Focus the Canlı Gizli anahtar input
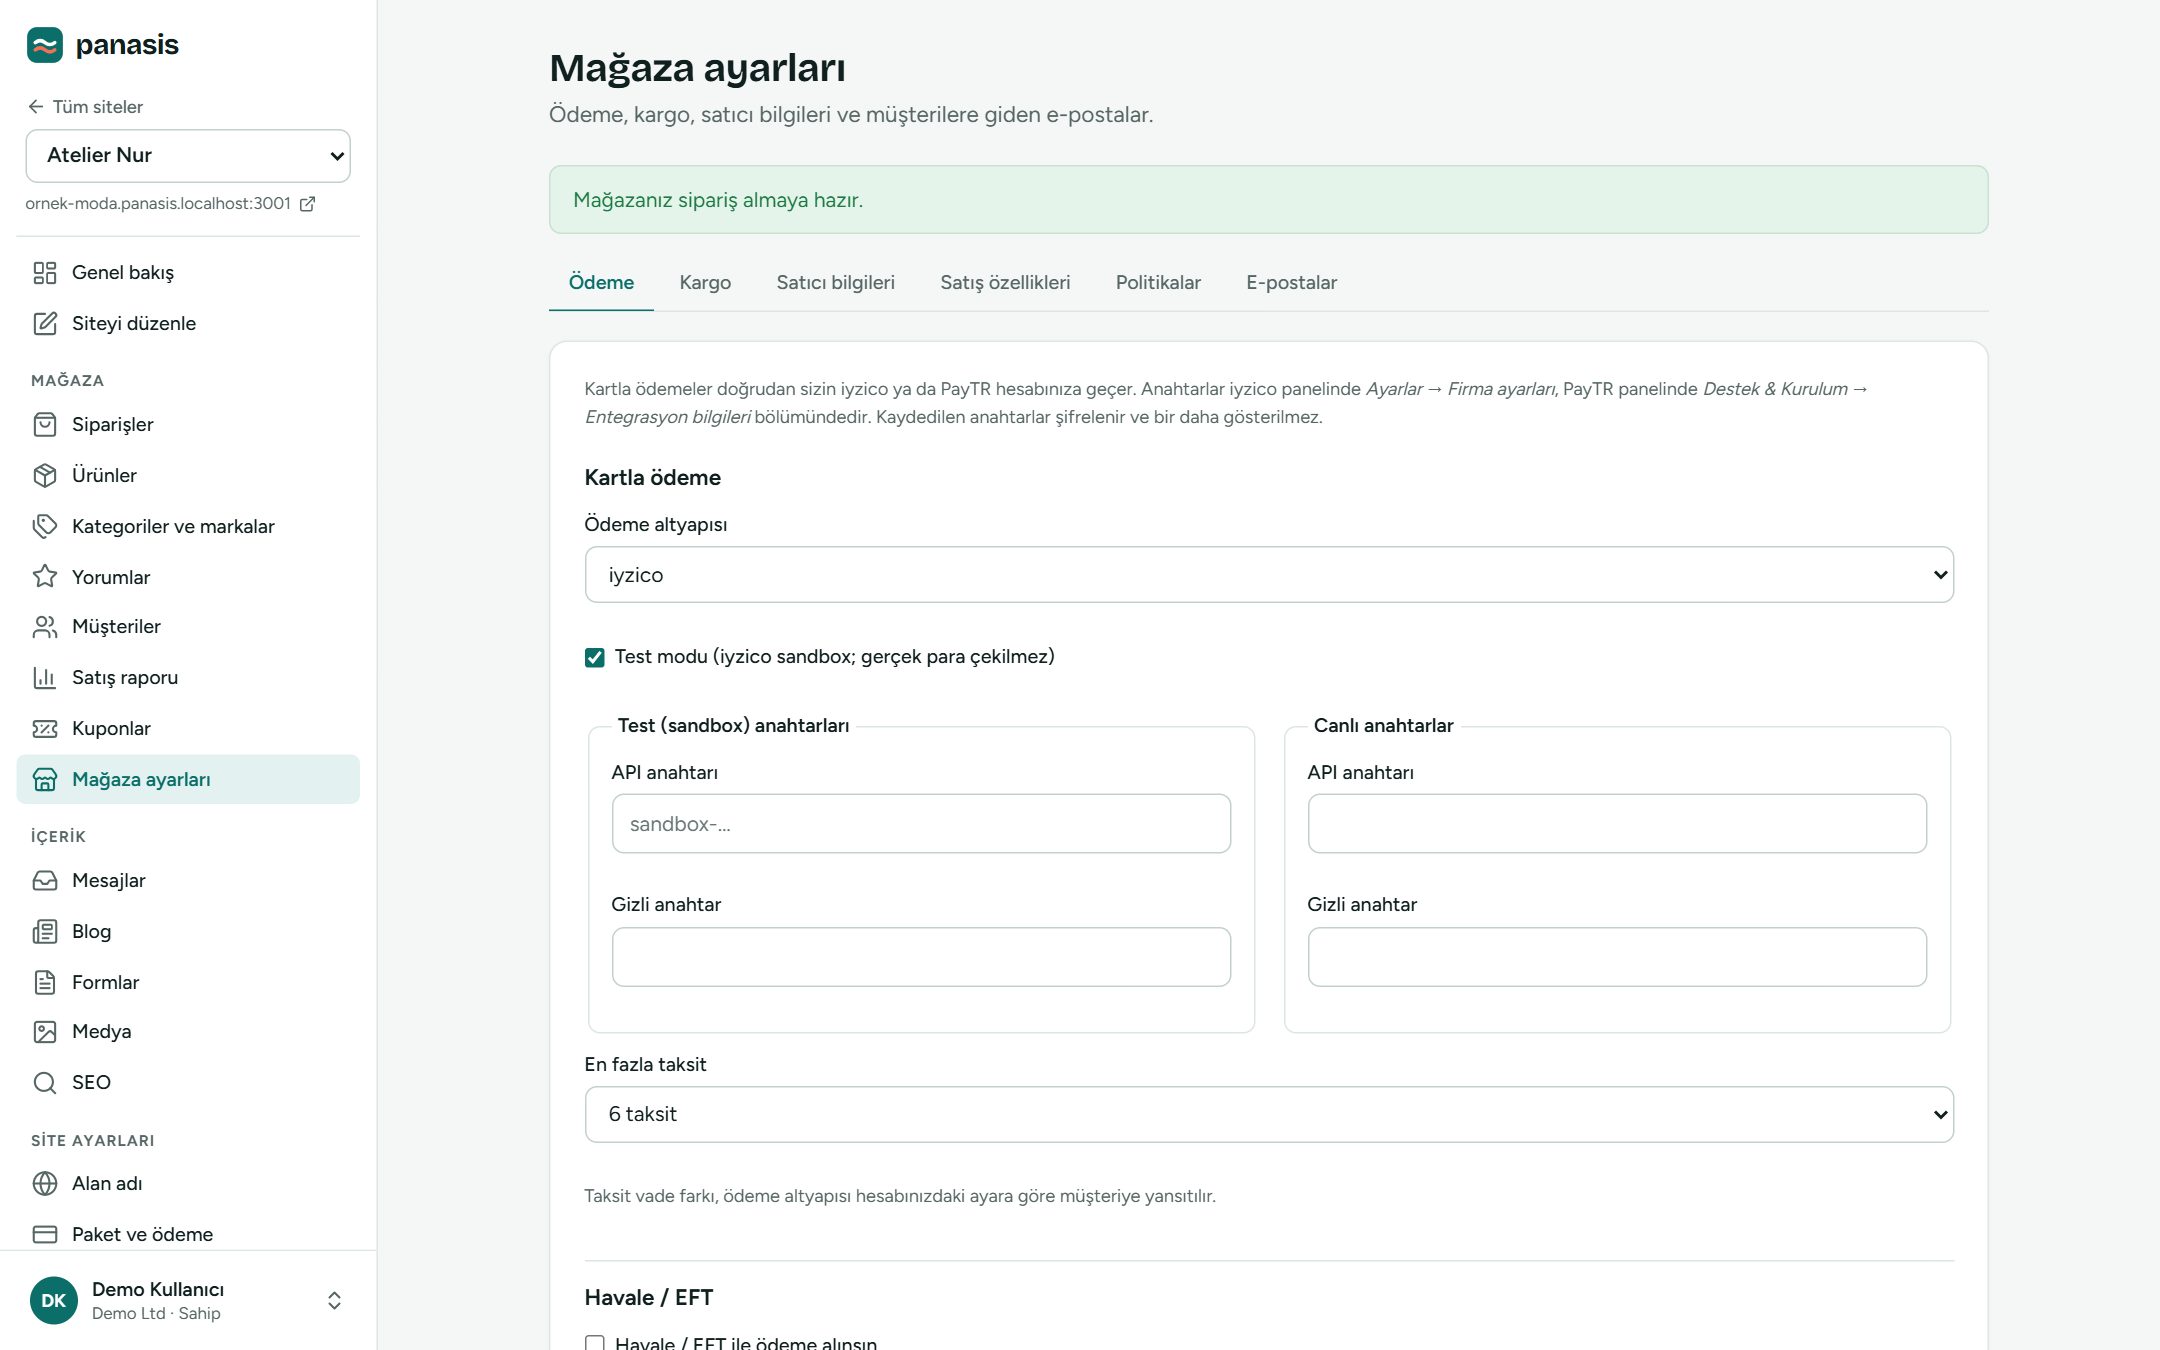The height and width of the screenshot is (1350, 2160). coord(1617,958)
